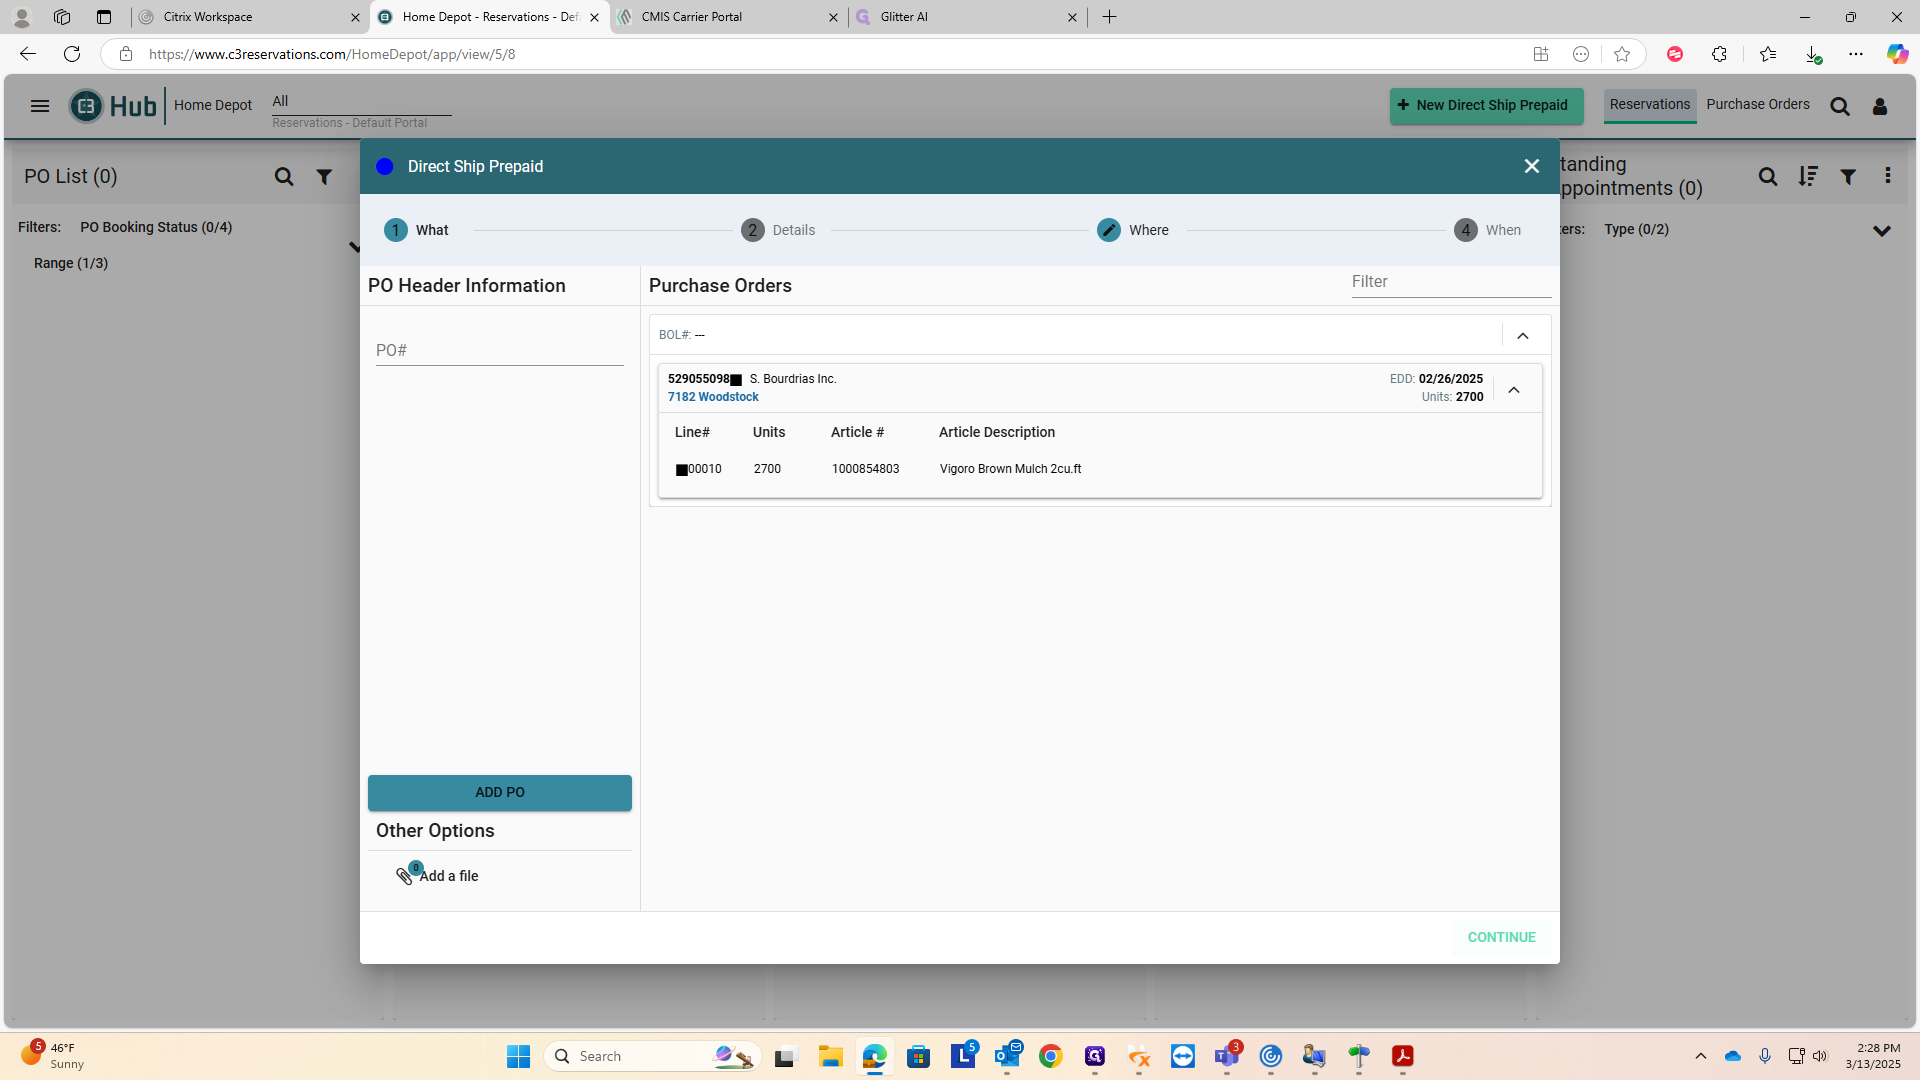Image resolution: width=1920 pixels, height=1080 pixels.
Task: Open Appointments panel more options menu
Action: coord(1888,176)
